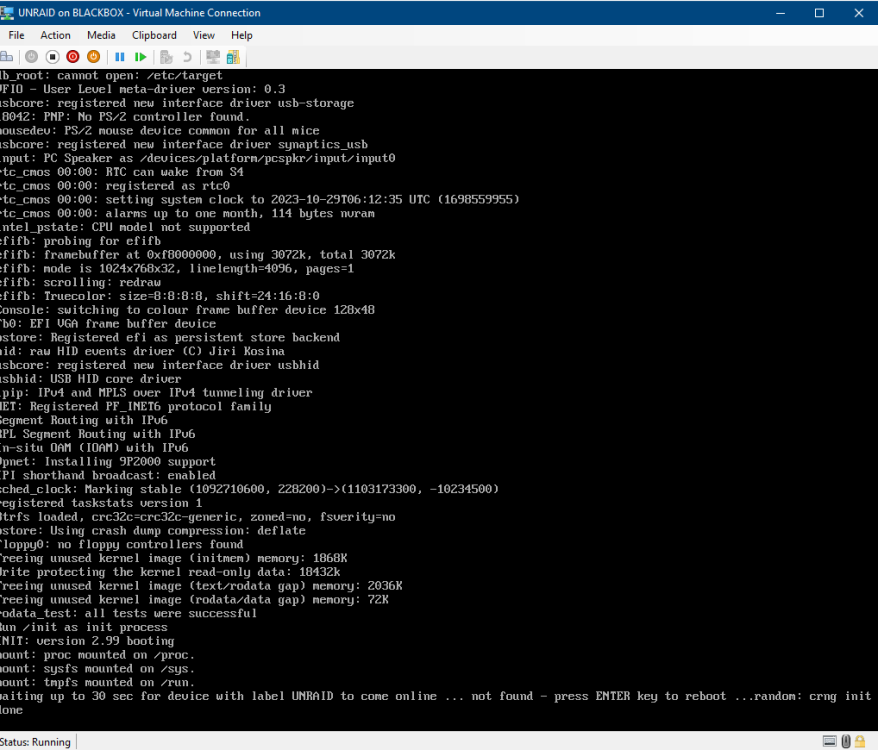Save VM state with orange power icon

pos(94,57)
